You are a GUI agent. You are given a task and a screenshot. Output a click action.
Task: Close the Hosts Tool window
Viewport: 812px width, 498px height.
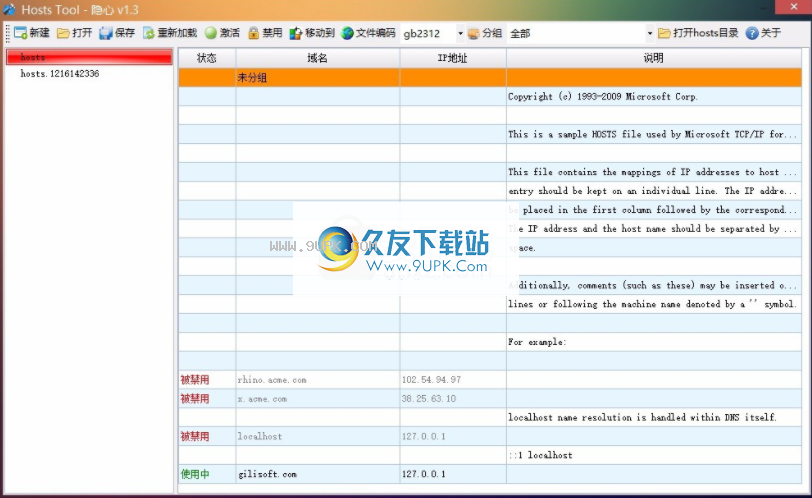[x=793, y=7]
